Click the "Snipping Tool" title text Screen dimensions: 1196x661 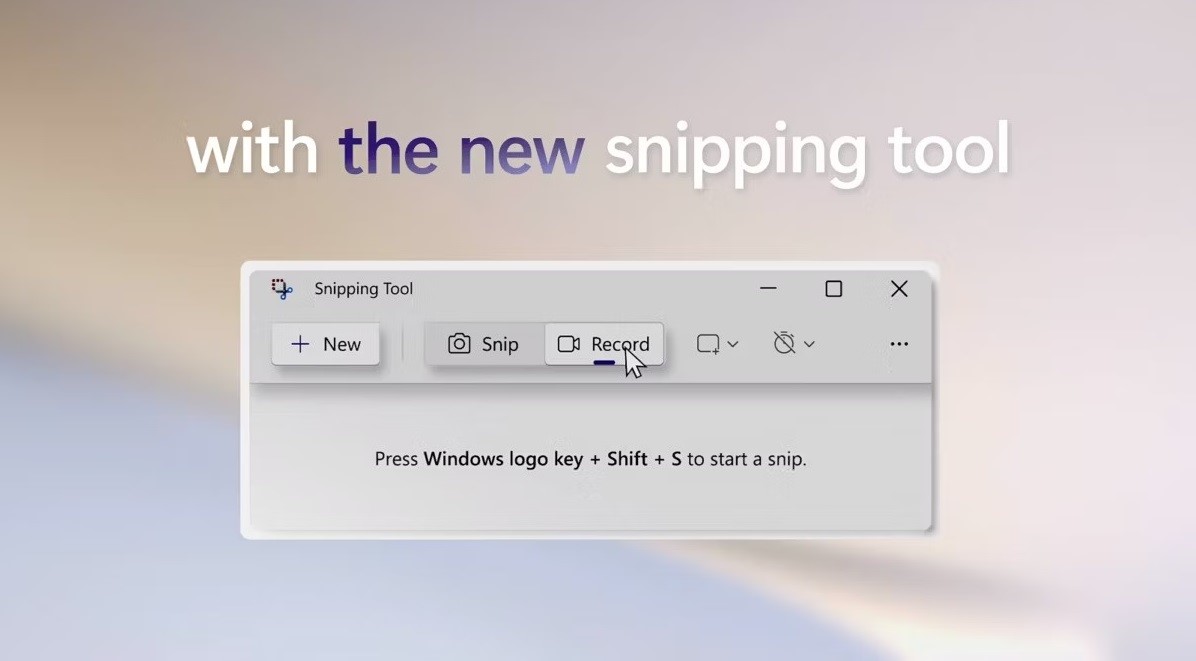click(x=364, y=289)
